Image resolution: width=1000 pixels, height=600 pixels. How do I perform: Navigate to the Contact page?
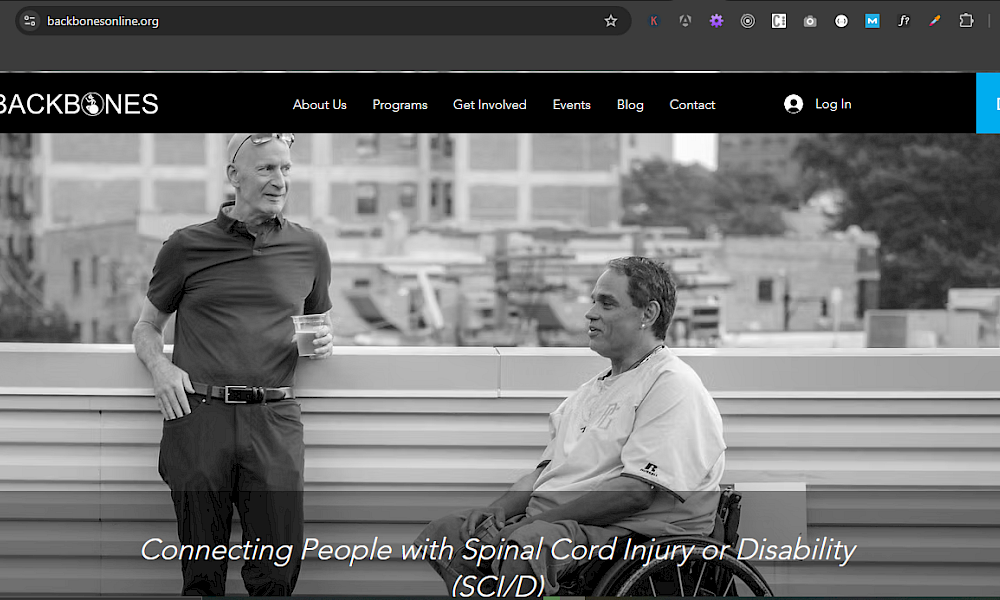click(x=692, y=105)
